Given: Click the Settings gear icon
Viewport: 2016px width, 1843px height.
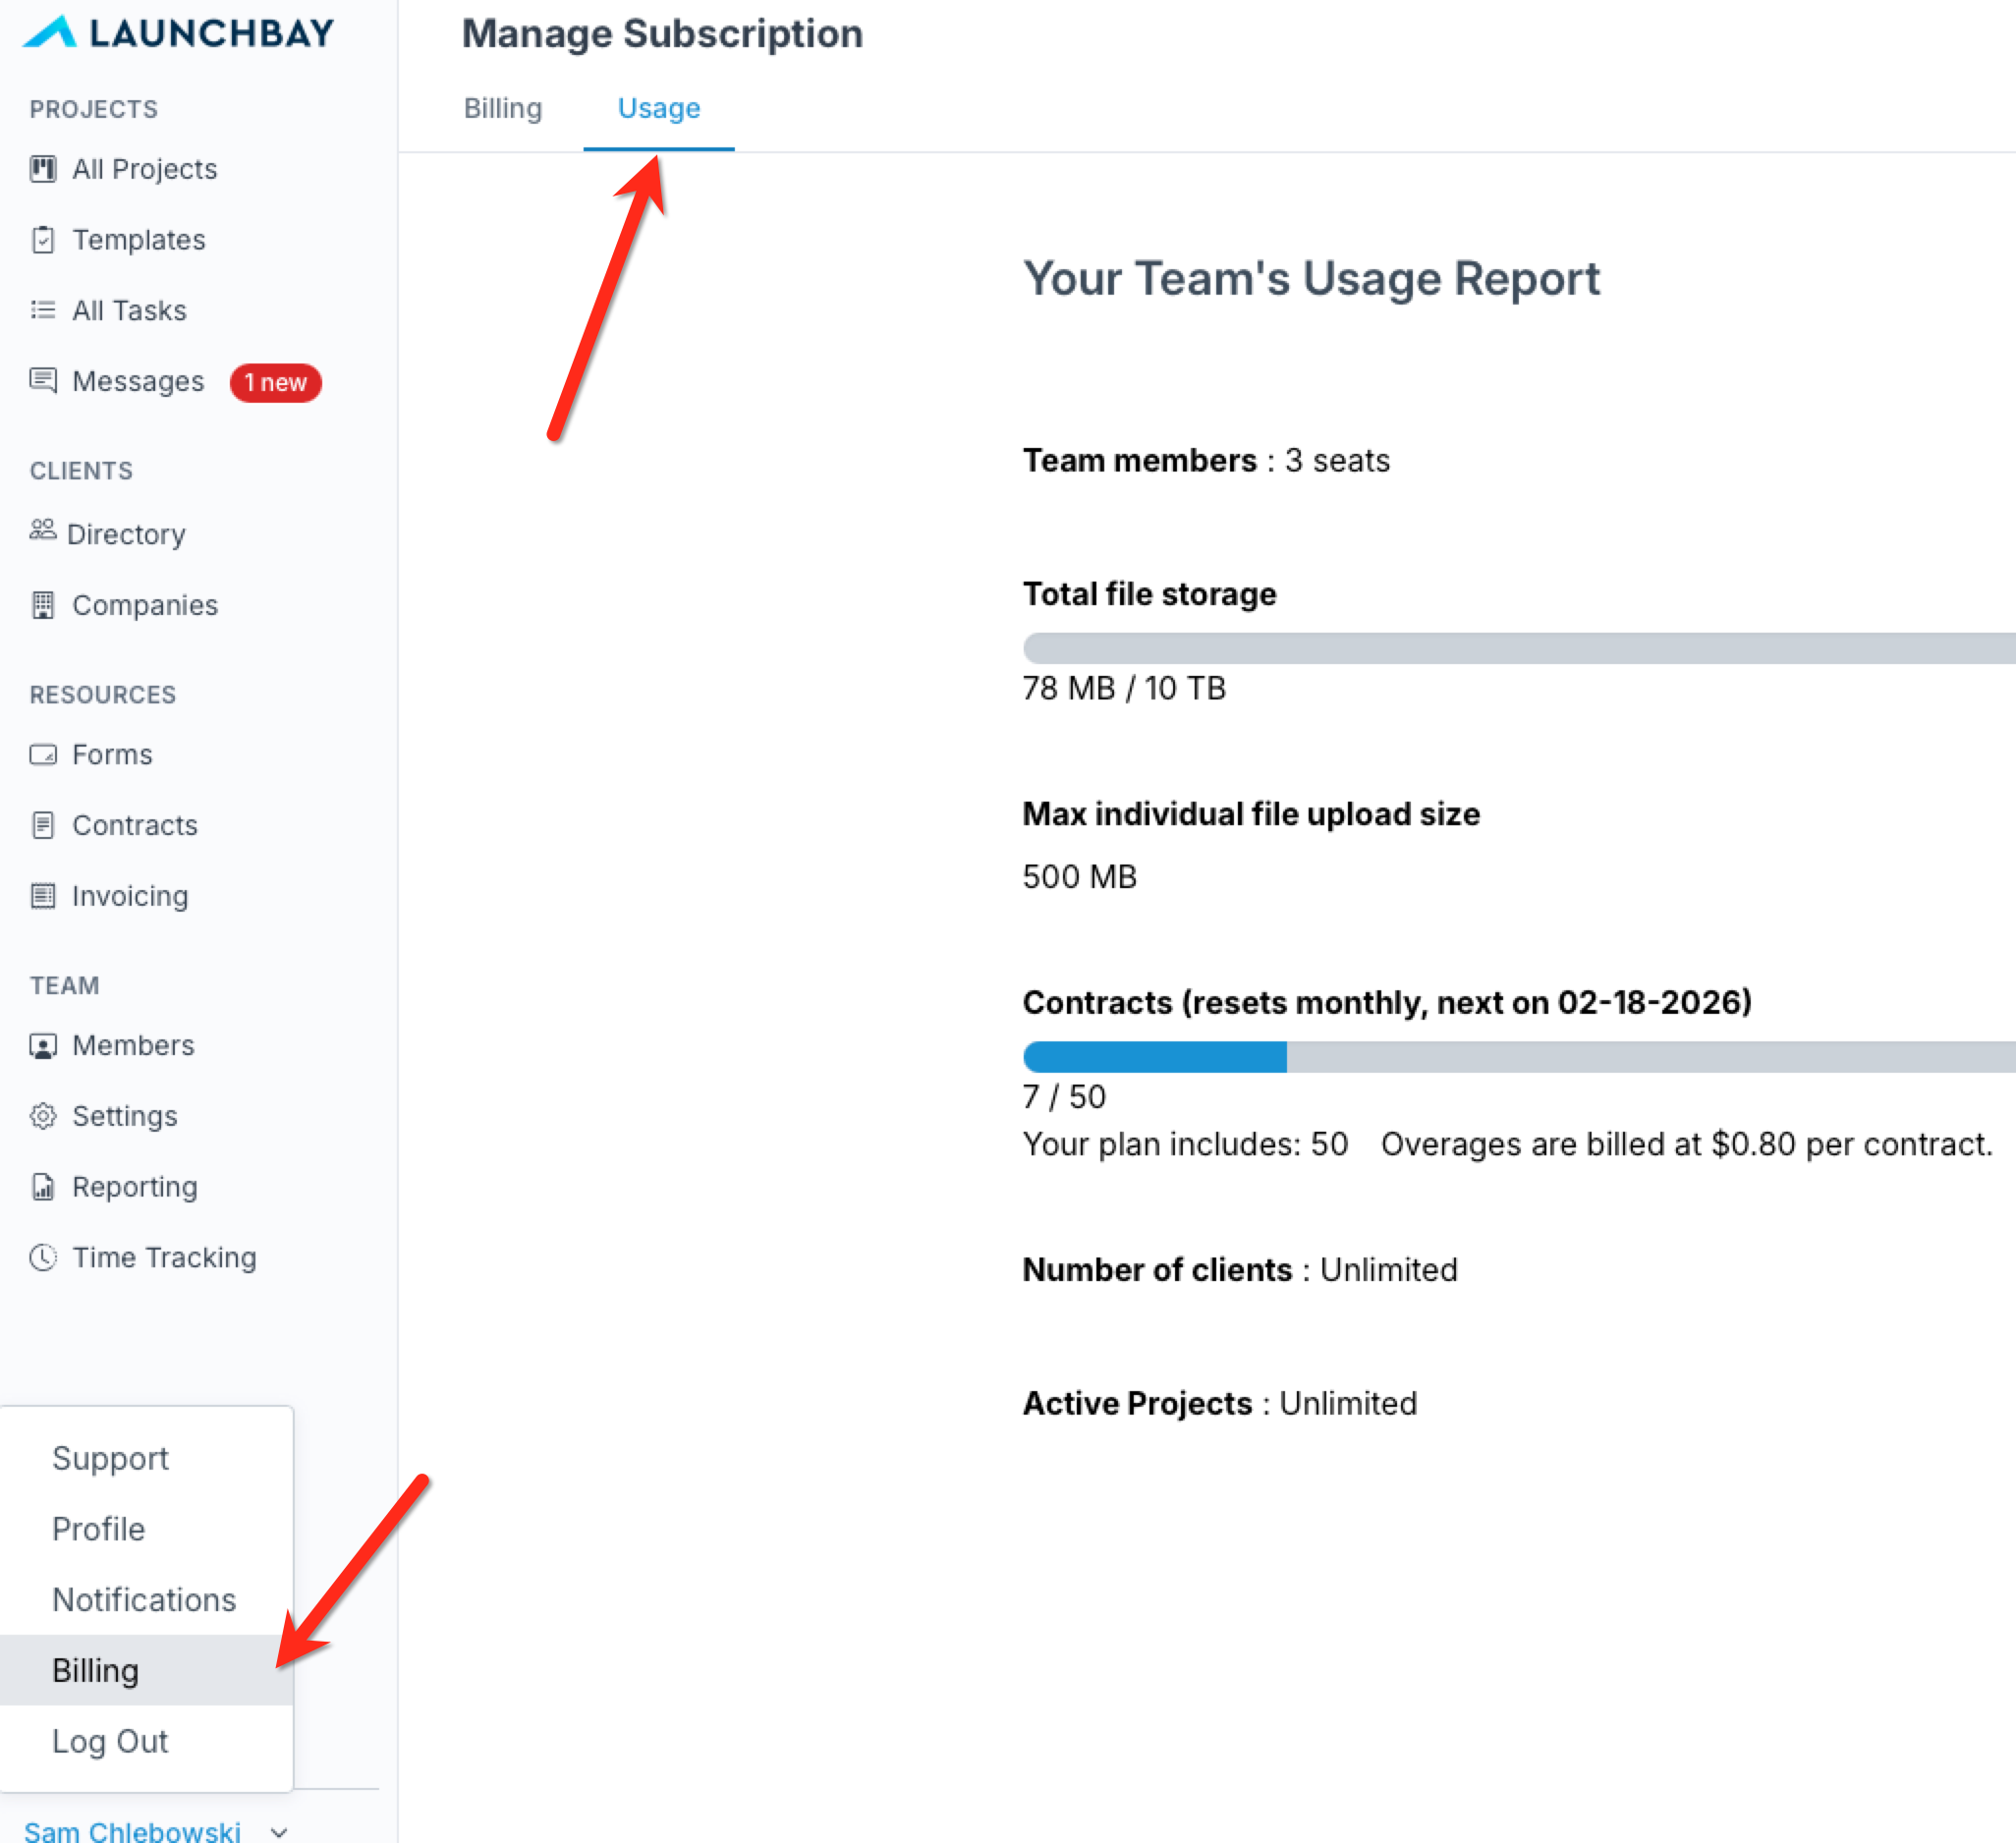Looking at the screenshot, I should pyautogui.click(x=43, y=1116).
